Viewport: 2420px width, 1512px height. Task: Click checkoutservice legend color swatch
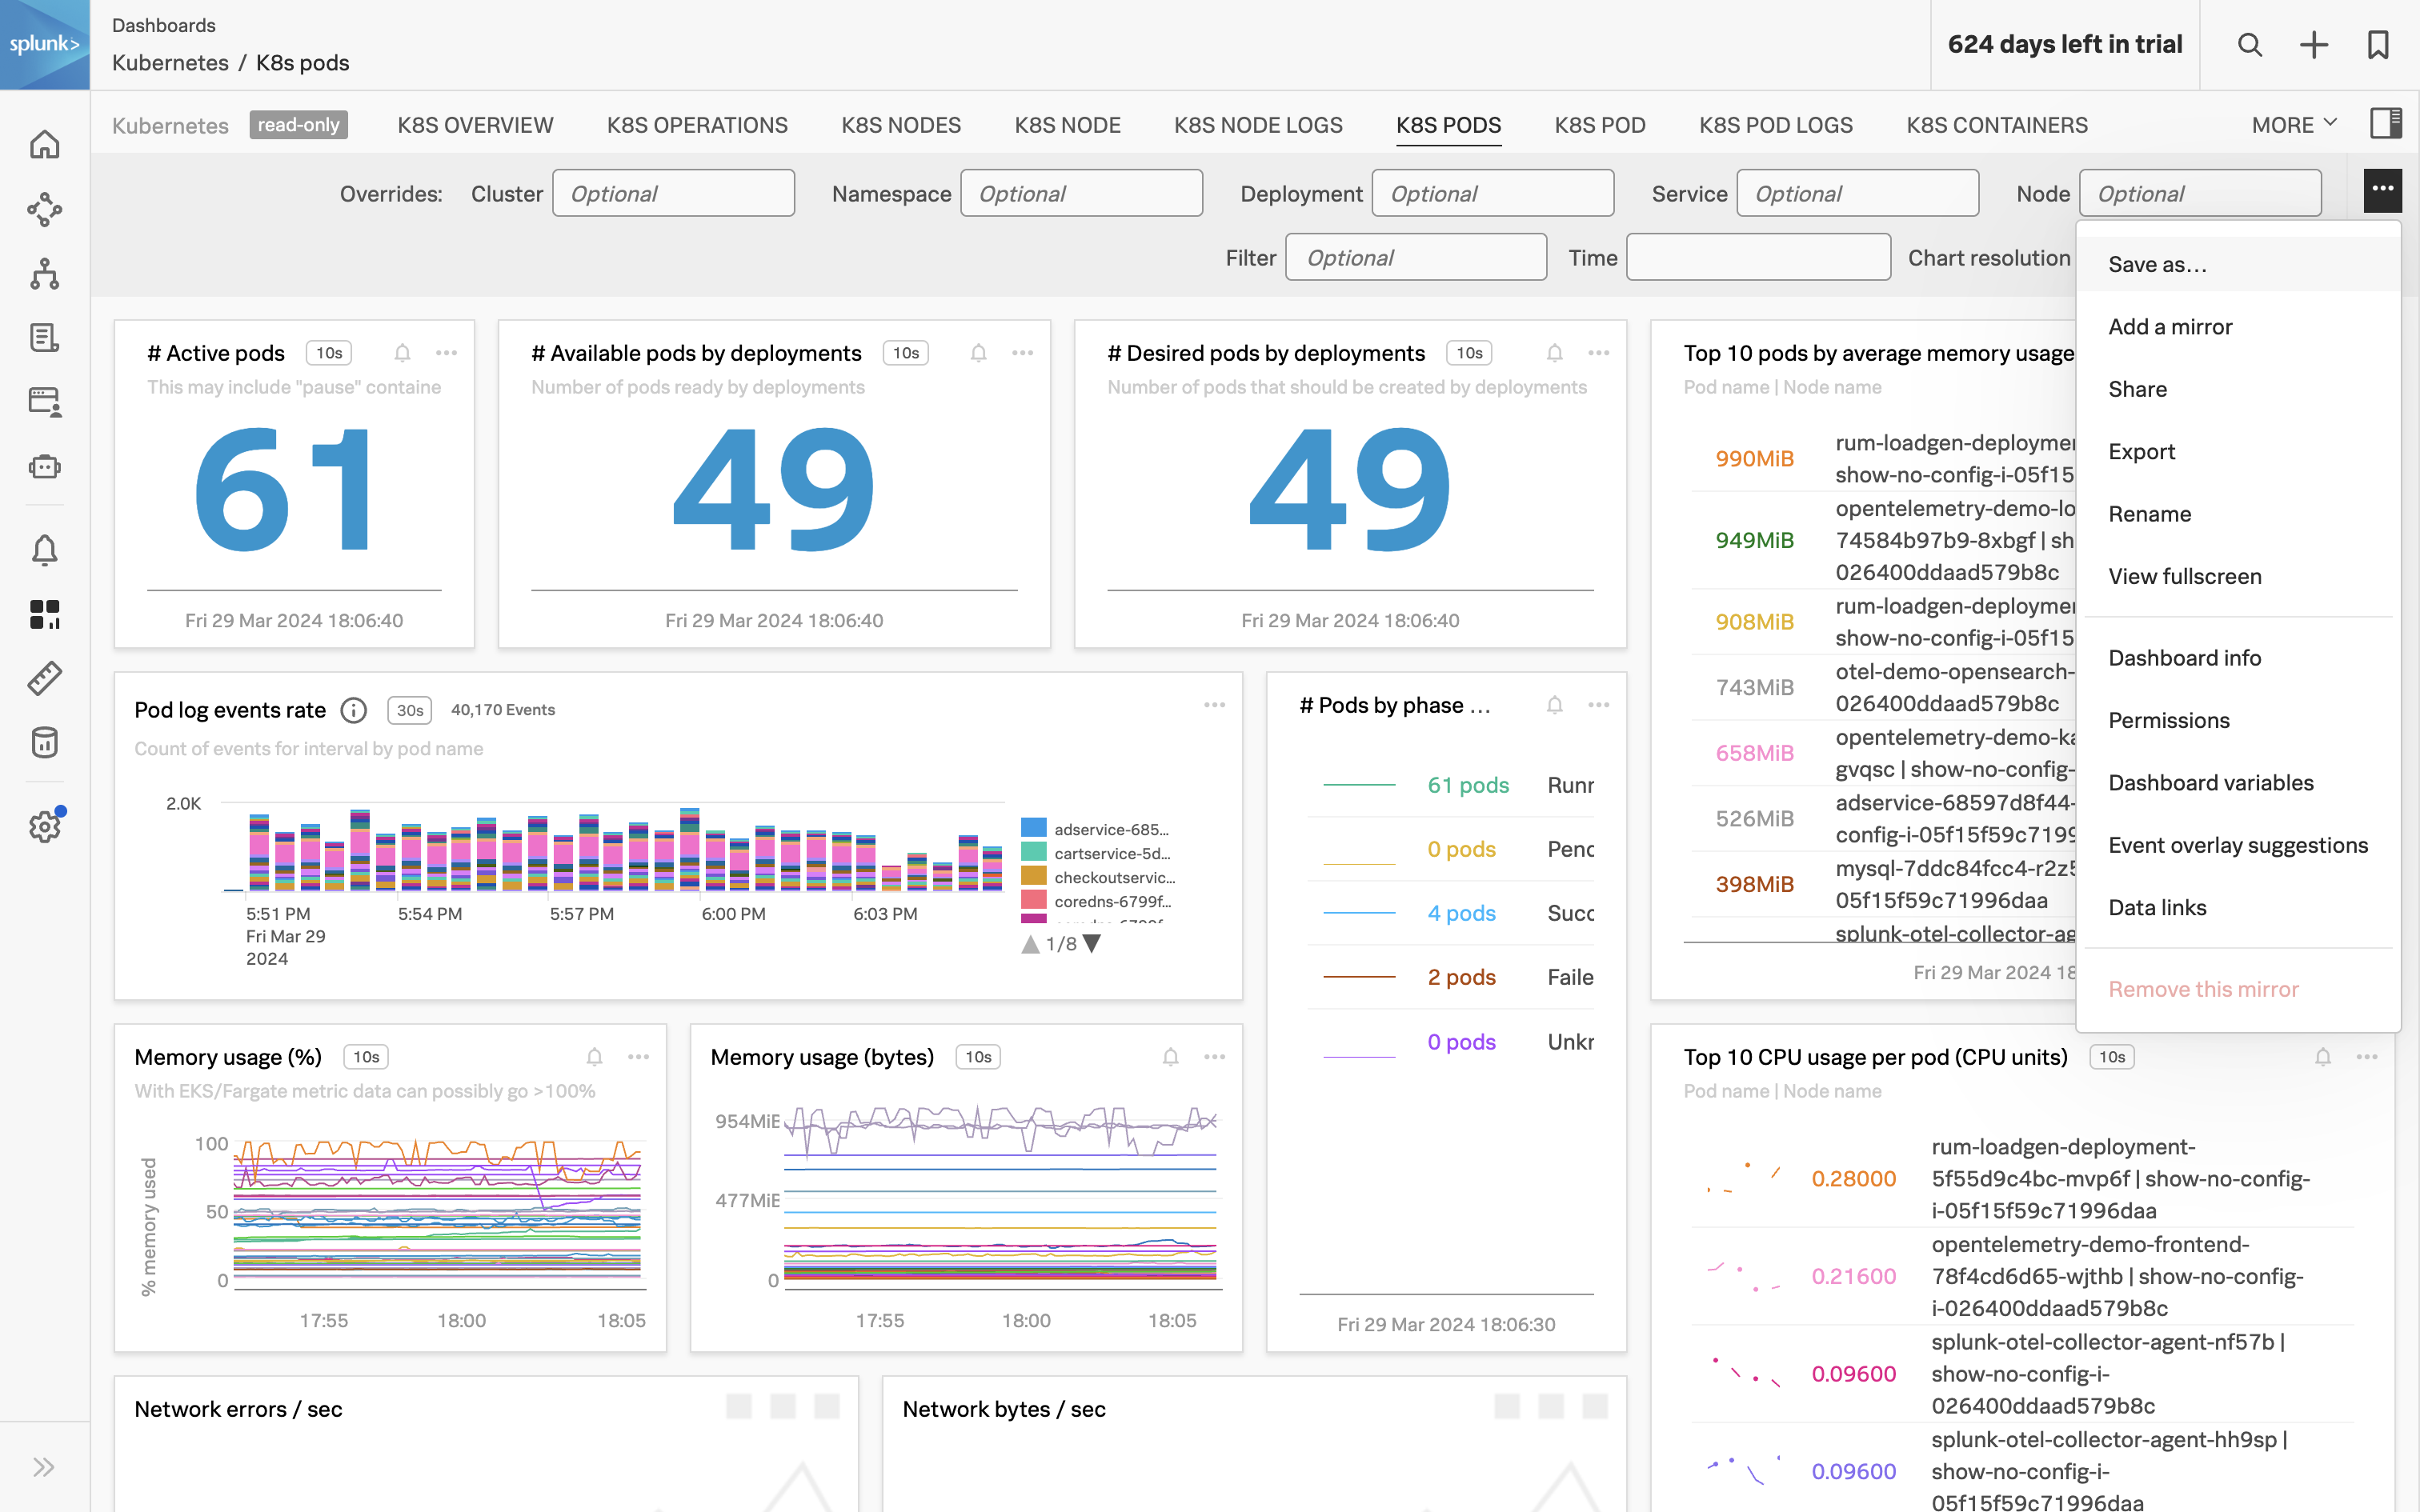tap(1033, 876)
